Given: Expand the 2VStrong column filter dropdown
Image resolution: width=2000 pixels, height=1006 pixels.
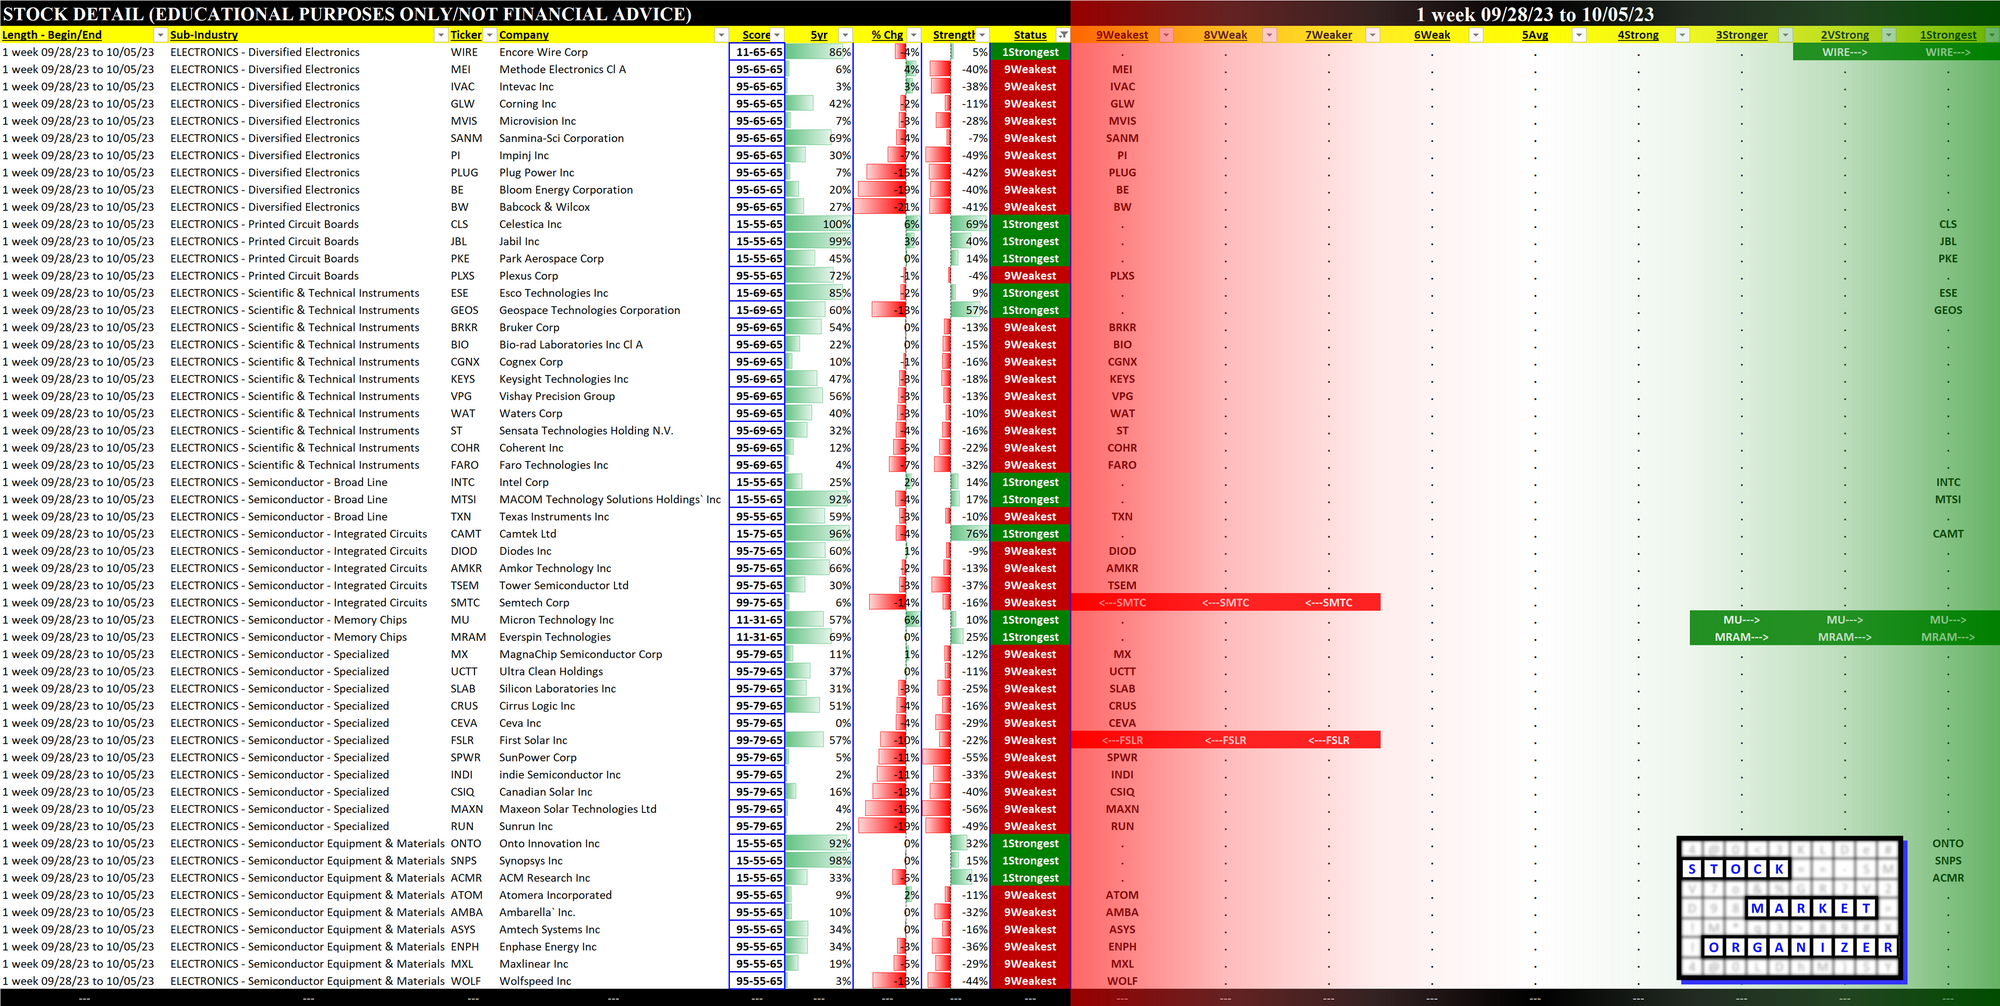Looking at the screenshot, I should click(x=1888, y=35).
